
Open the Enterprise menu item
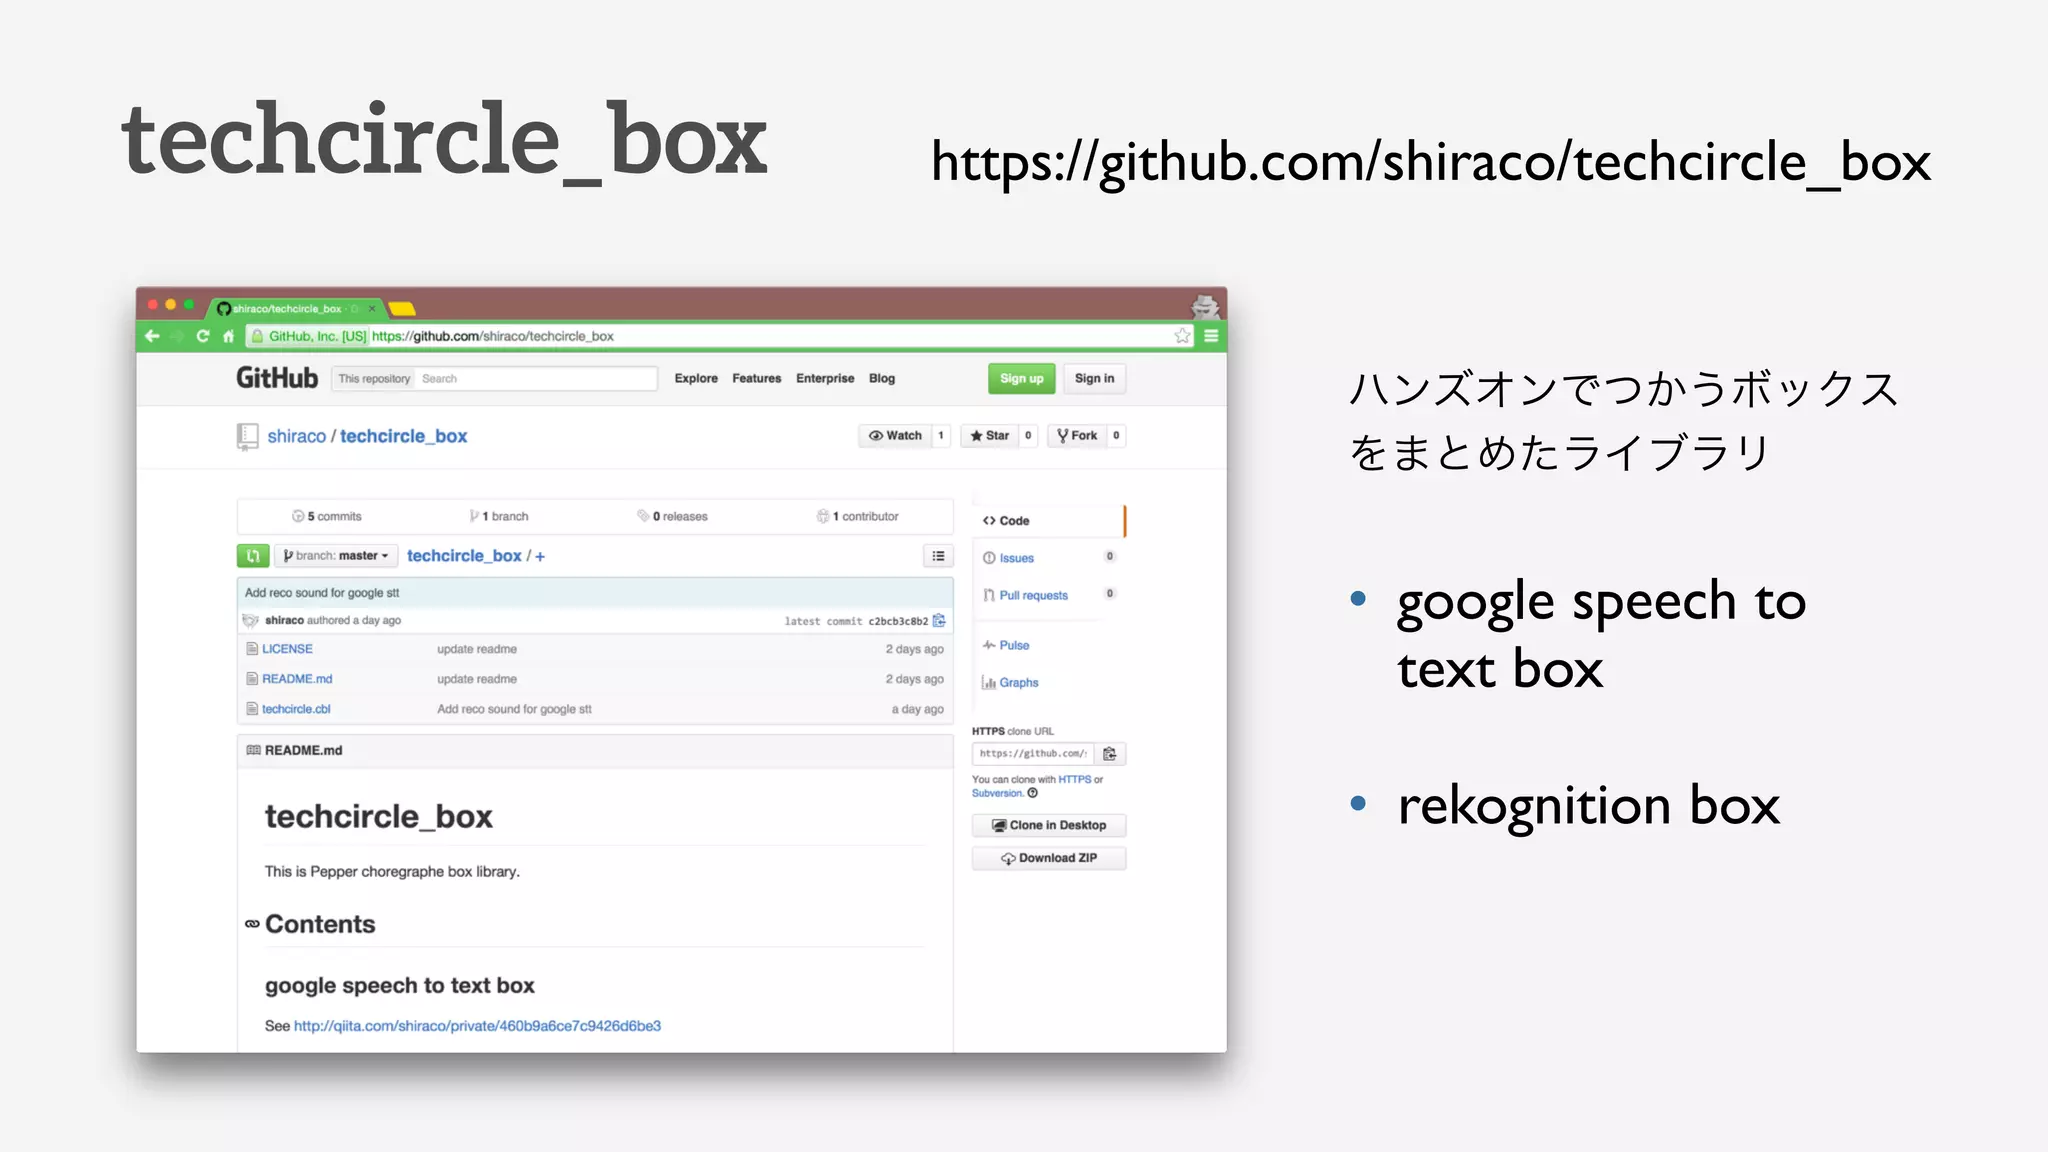(x=825, y=378)
